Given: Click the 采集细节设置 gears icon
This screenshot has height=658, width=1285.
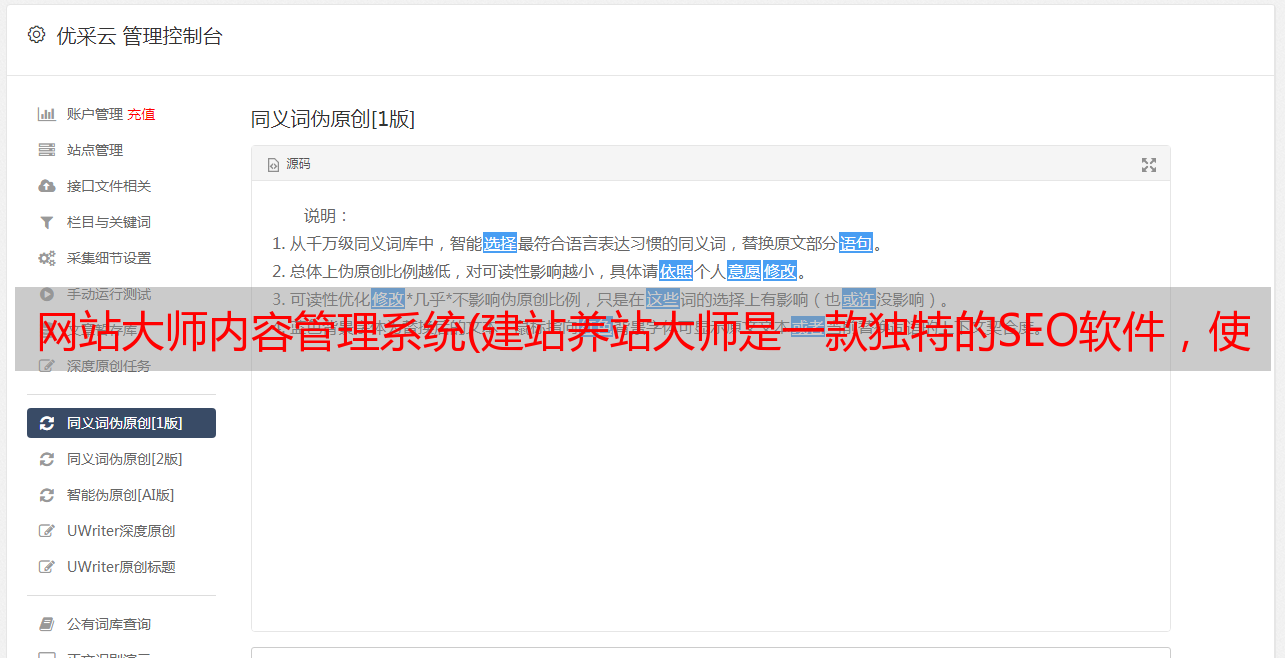Looking at the screenshot, I should [46, 258].
